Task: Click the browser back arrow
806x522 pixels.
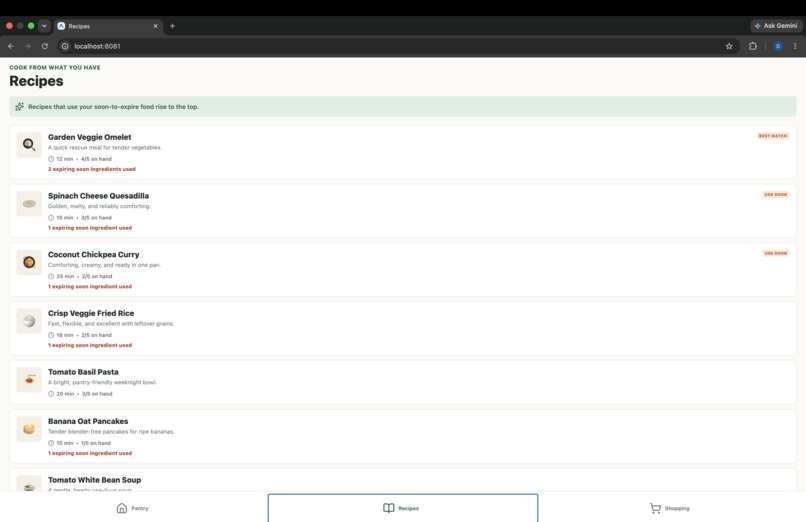Action: coord(11,46)
